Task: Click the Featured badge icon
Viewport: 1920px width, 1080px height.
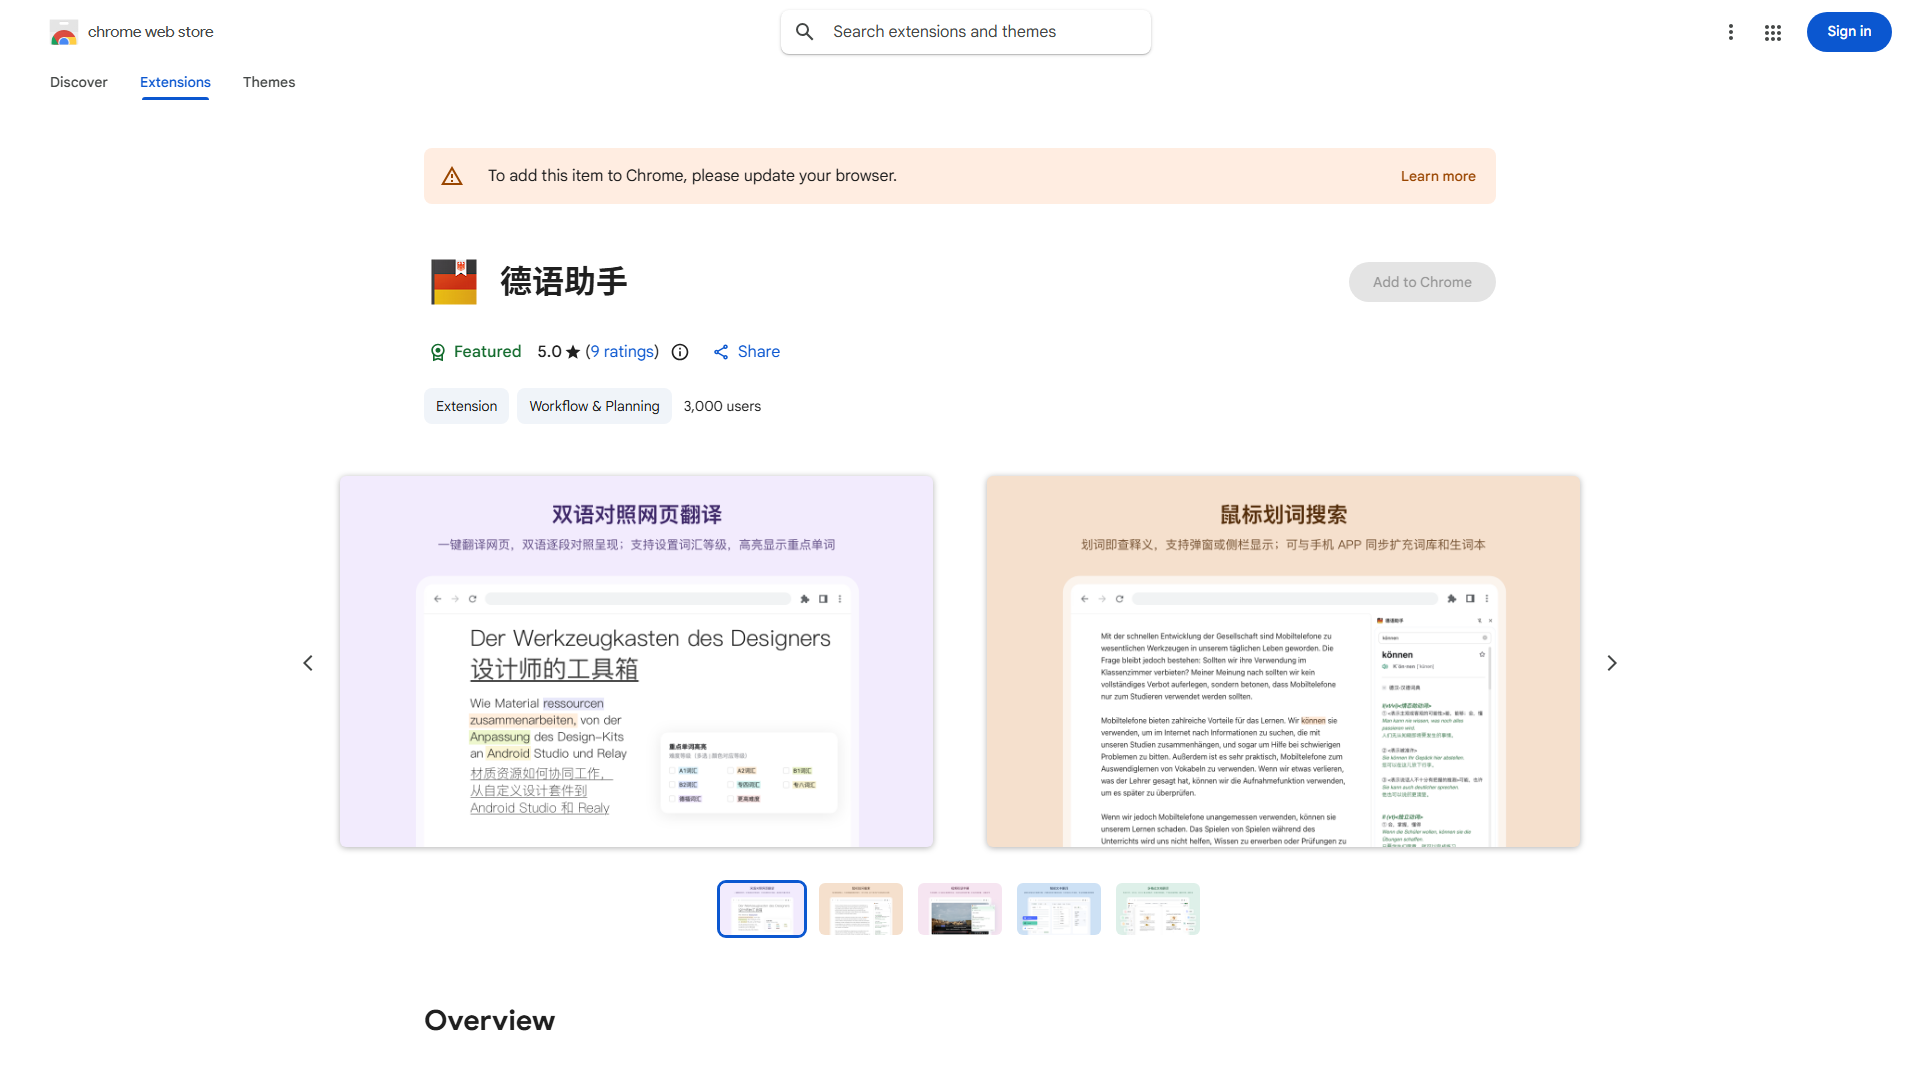Action: click(438, 352)
